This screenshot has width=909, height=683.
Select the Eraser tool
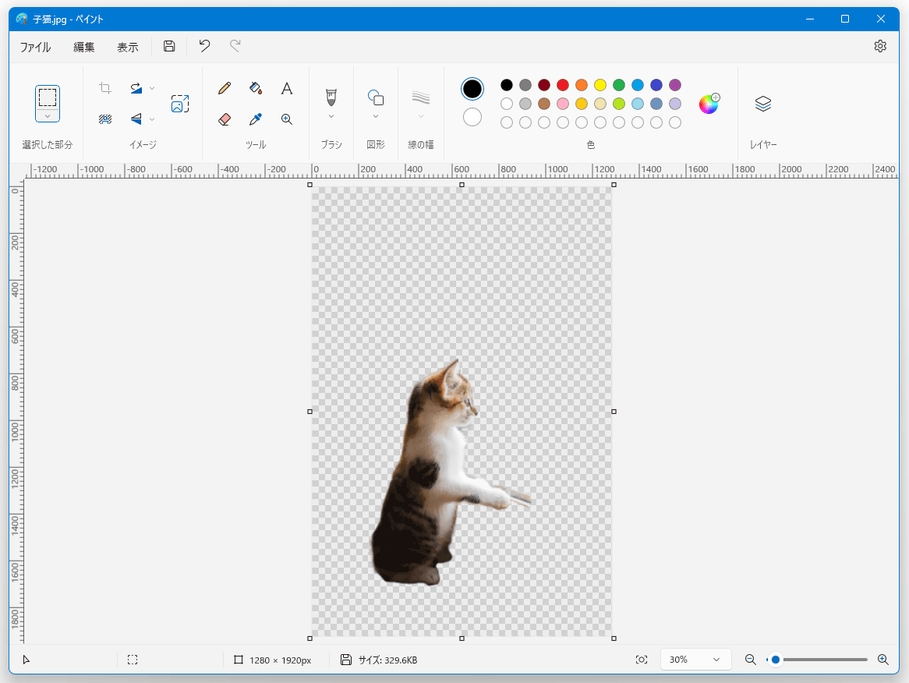pyautogui.click(x=224, y=118)
